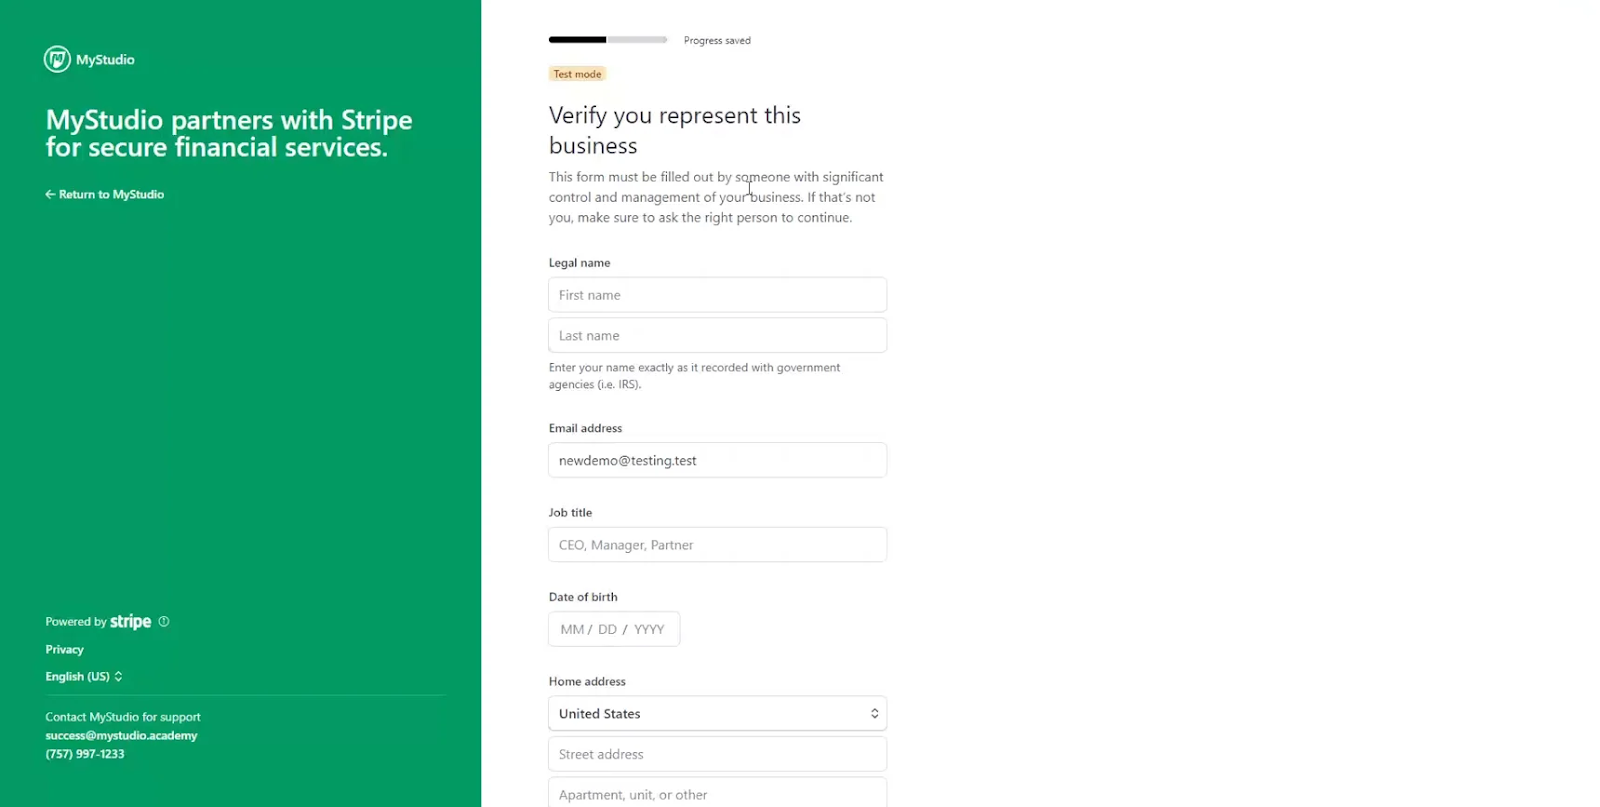Focus the First name field

(x=717, y=295)
